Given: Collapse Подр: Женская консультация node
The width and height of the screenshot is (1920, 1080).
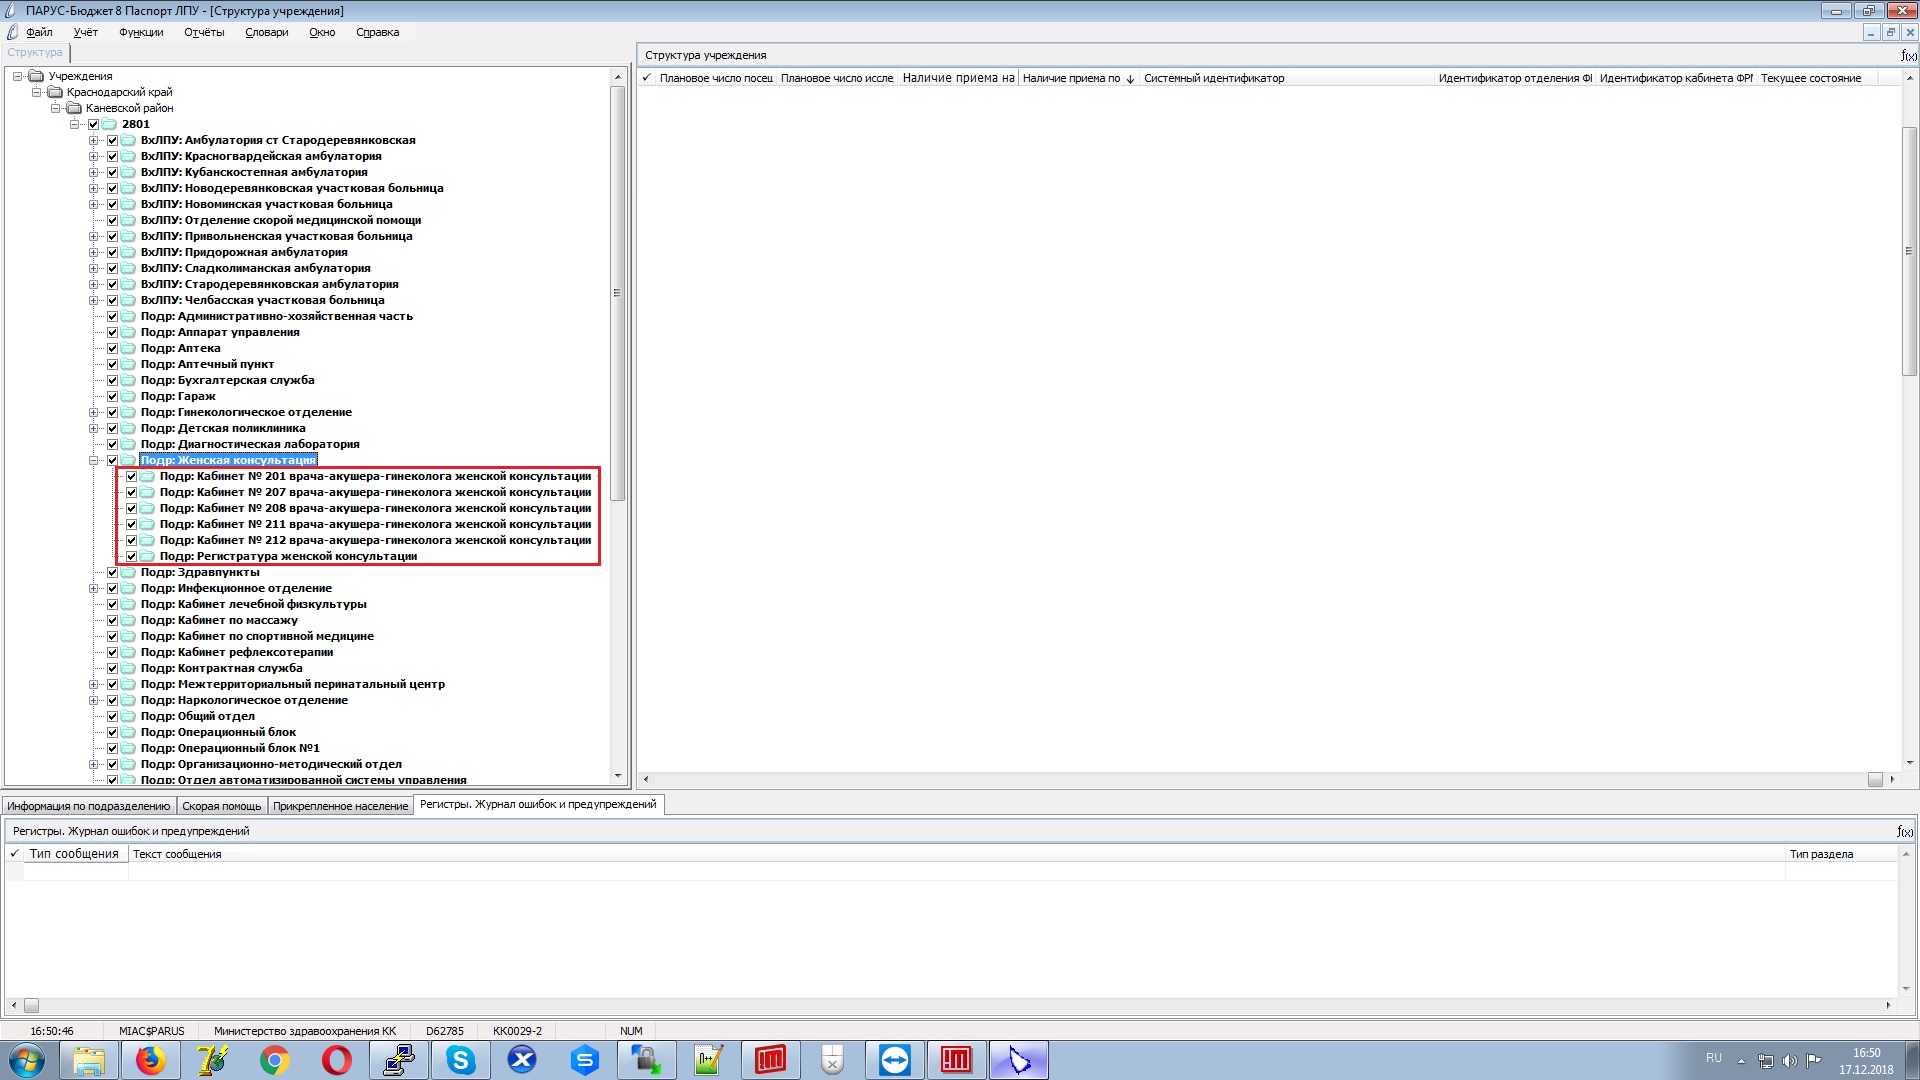Looking at the screenshot, I should [x=94, y=460].
